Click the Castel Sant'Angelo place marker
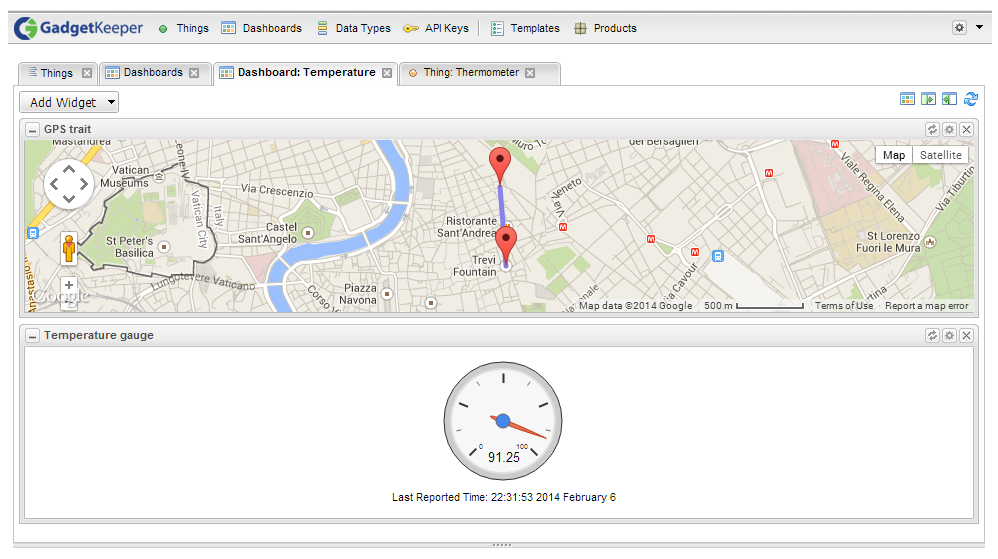The width and height of the screenshot is (998, 559). tap(308, 233)
